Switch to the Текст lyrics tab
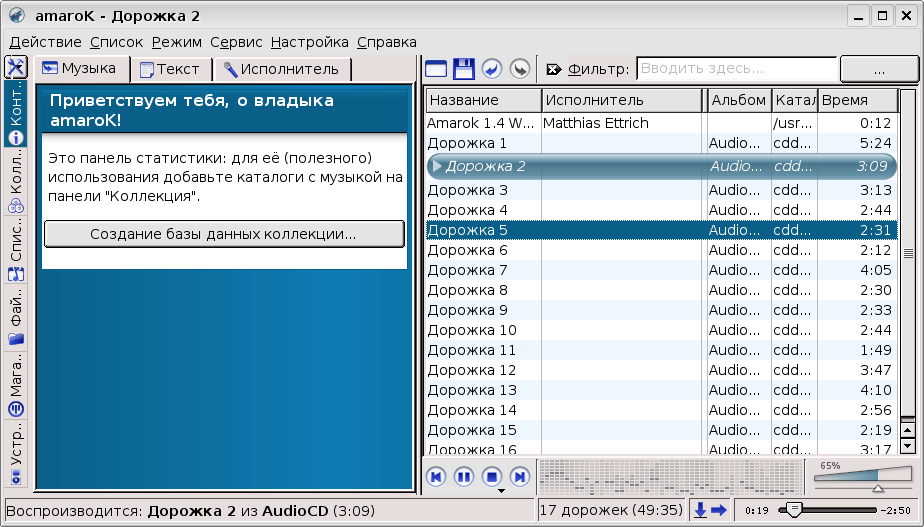Image resolution: width=924 pixels, height=527 pixels. coord(170,70)
